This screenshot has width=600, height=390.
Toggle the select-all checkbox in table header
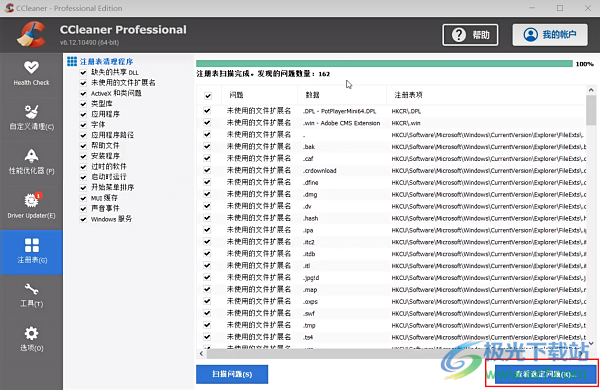coord(208,95)
